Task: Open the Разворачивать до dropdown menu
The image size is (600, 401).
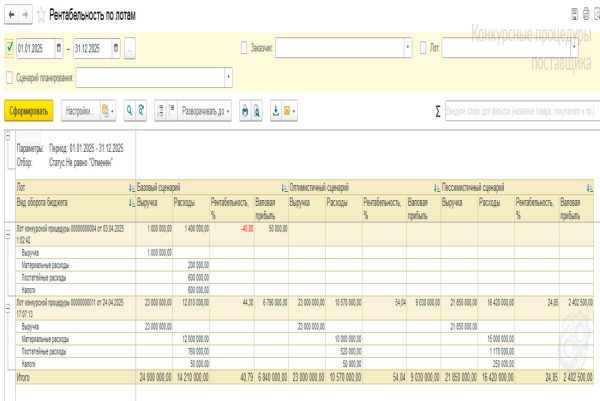Action: pyautogui.click(x=206, y=109)
